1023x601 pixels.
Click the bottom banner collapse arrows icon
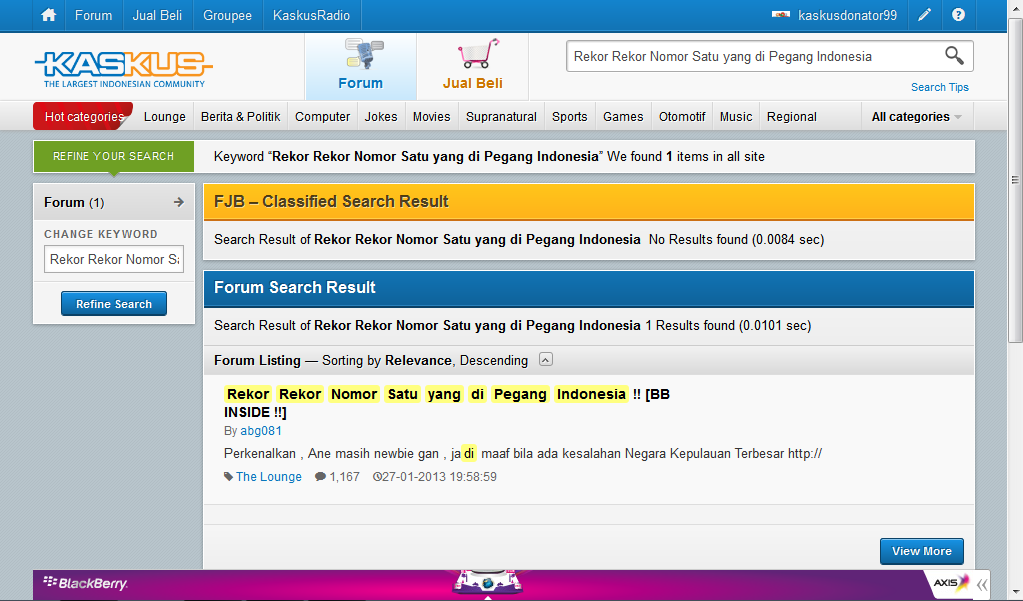[983, 584]
